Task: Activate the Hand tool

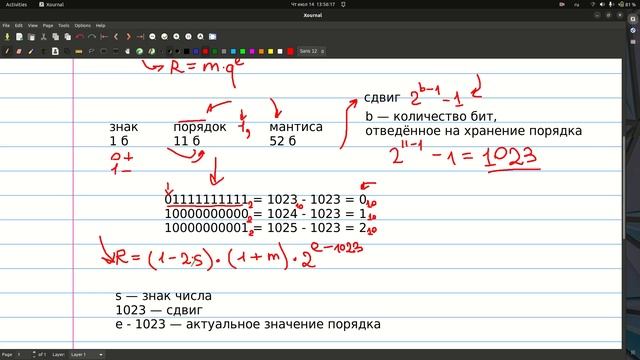Action: pos(127,51)
